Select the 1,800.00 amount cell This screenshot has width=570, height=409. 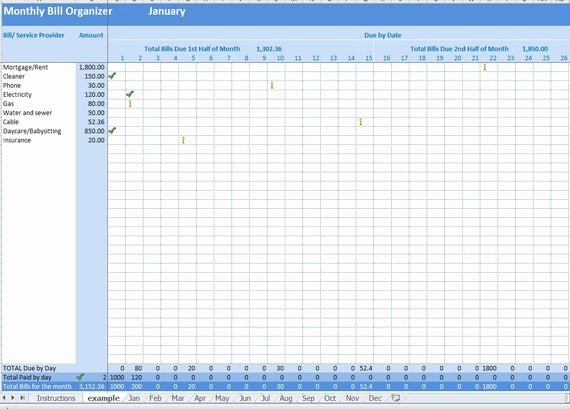pyautogui.click(x=92, y=67)
